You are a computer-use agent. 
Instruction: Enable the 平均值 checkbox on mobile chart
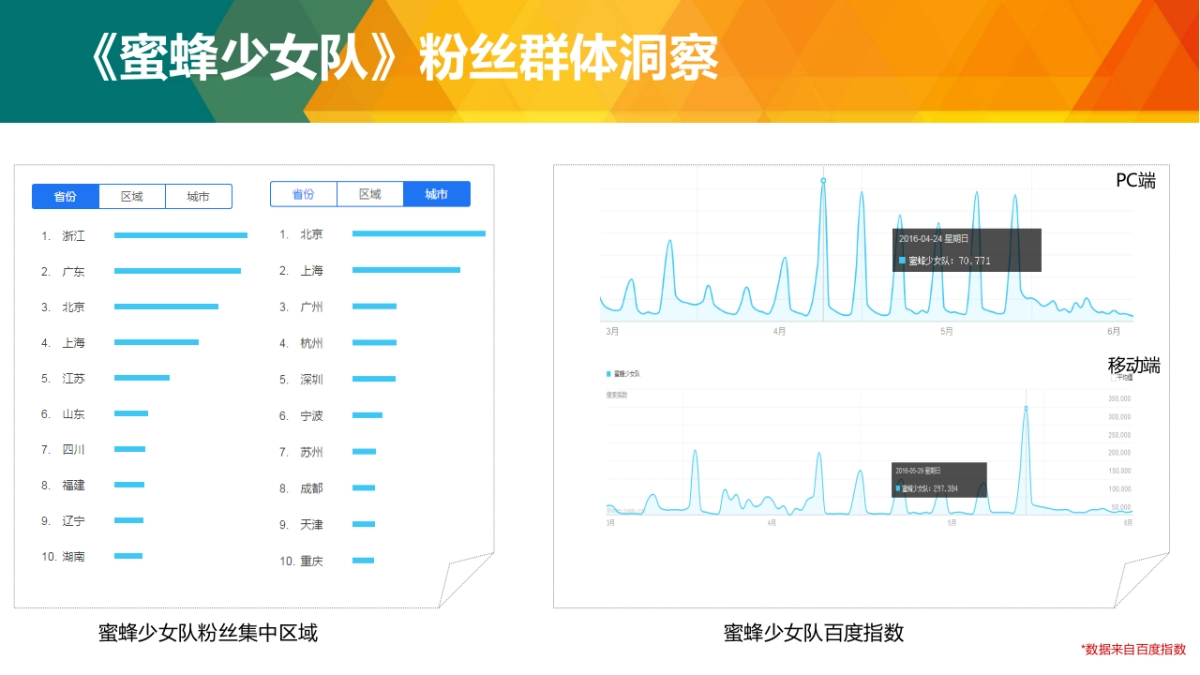[1113, 378]
